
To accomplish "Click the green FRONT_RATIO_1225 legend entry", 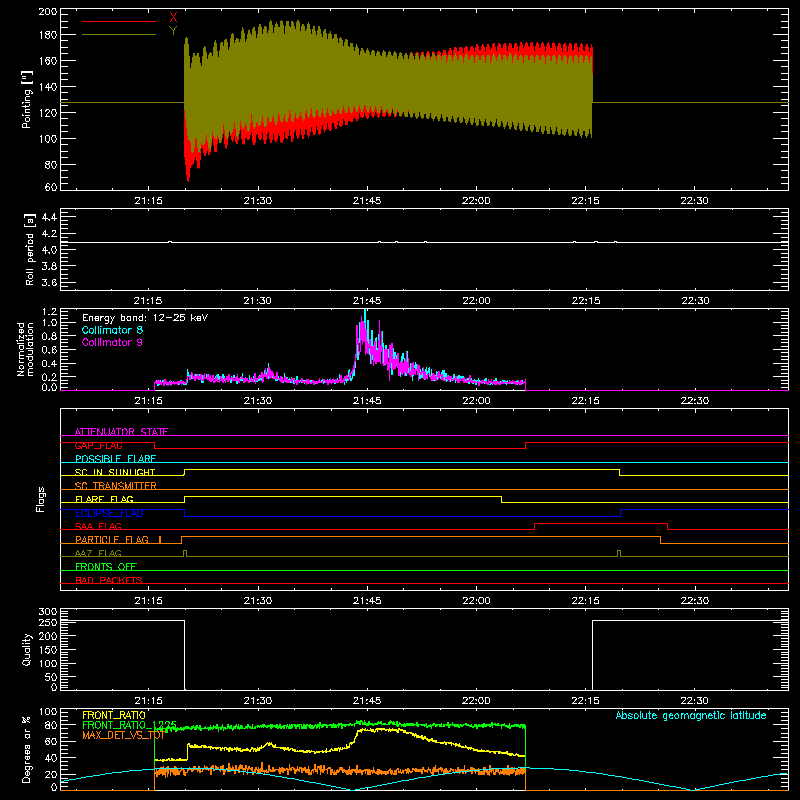I will [130, 725].
